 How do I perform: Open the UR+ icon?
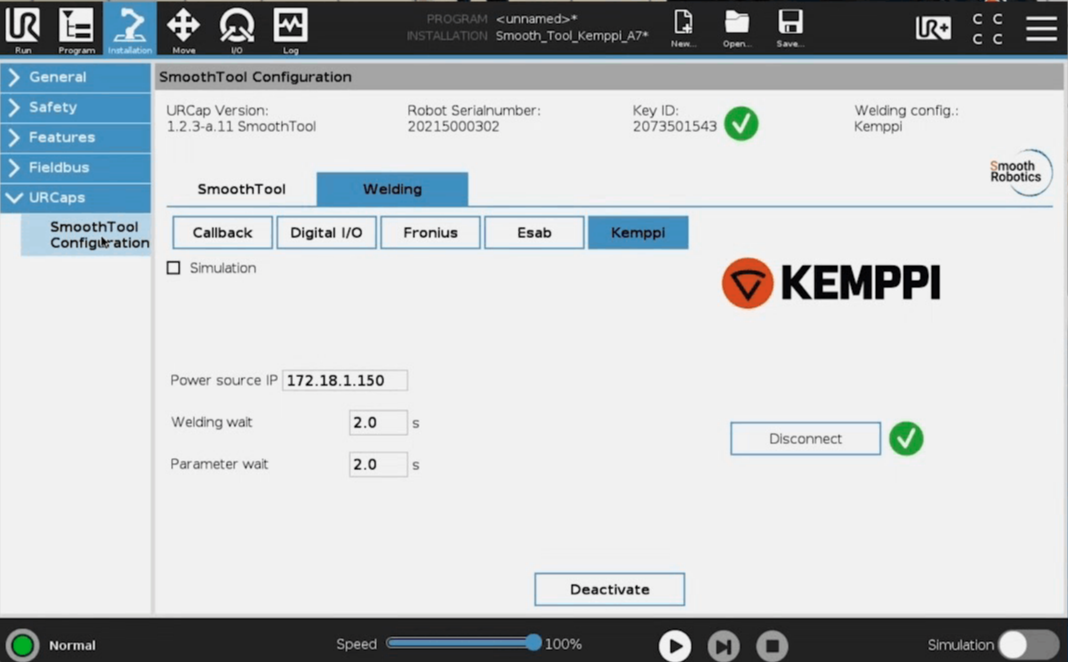pos(933,28)
